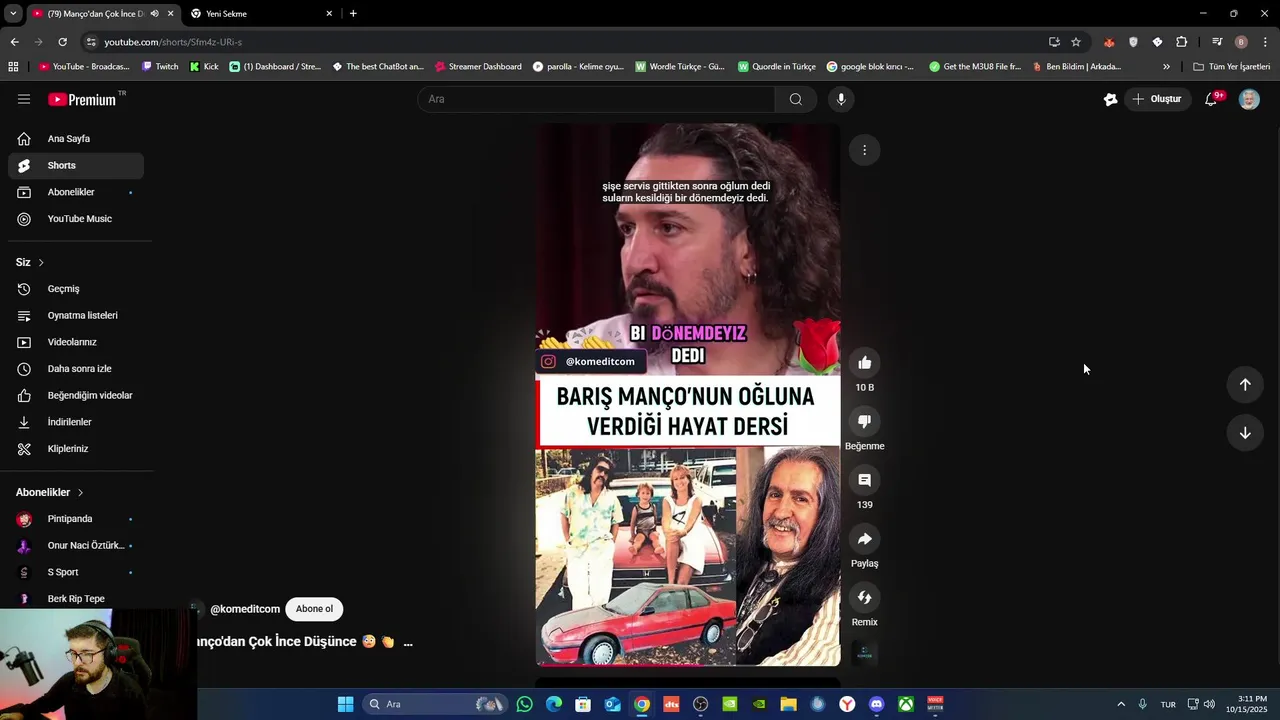Go back in browser history
The width and height of the screenshot is (1280, 720).
click(x=14, y=42)
